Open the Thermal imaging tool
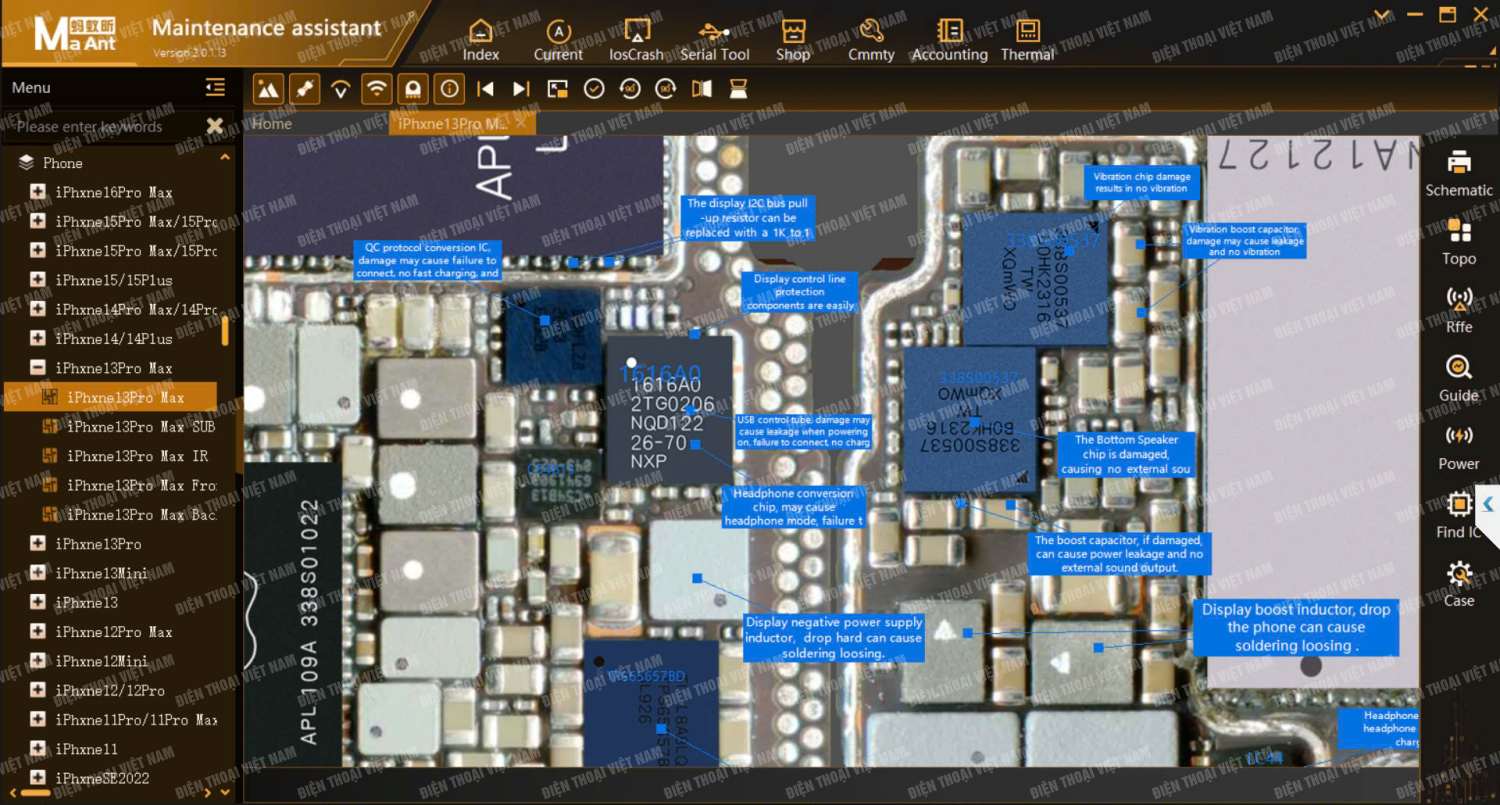This screenshot has width=1500, height=805. click(1028, 40)
